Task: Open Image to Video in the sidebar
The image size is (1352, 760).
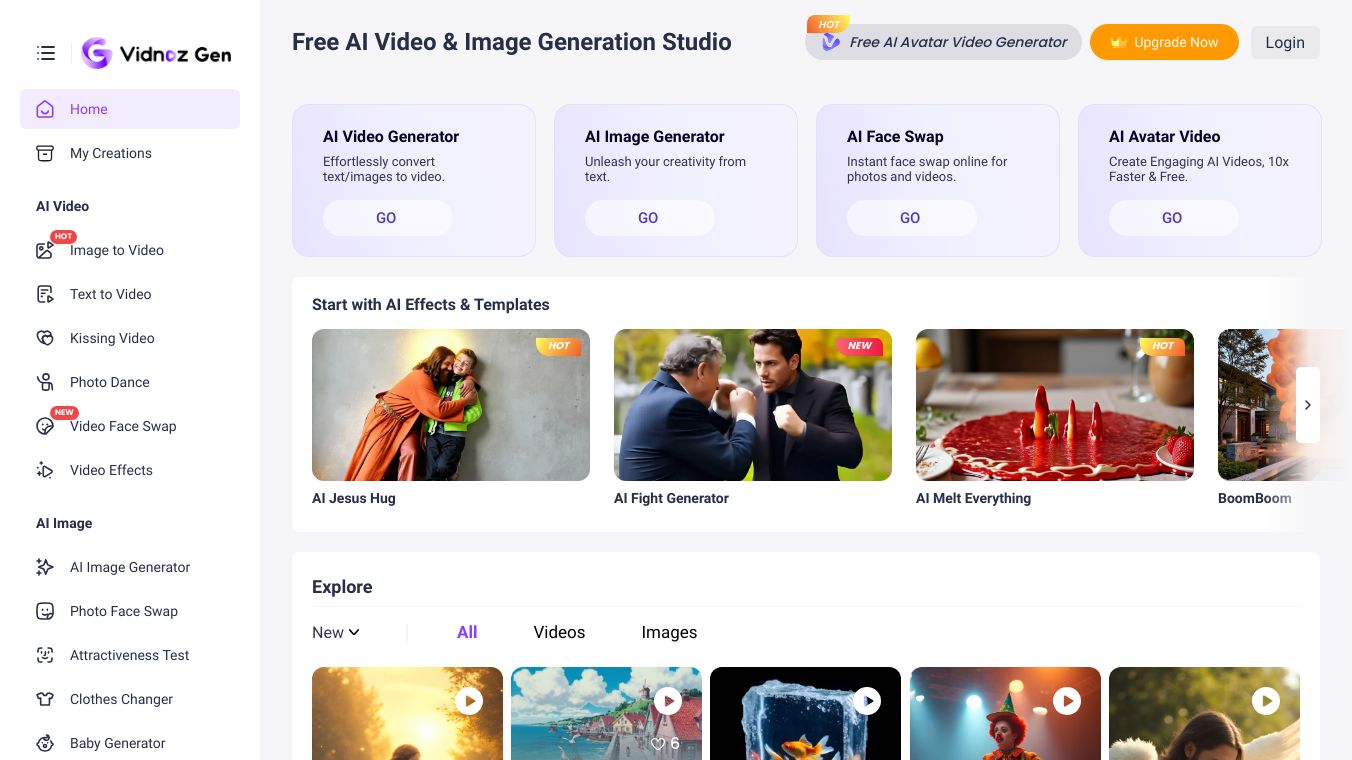Action: pyautogui.click(x=130, y=250)
